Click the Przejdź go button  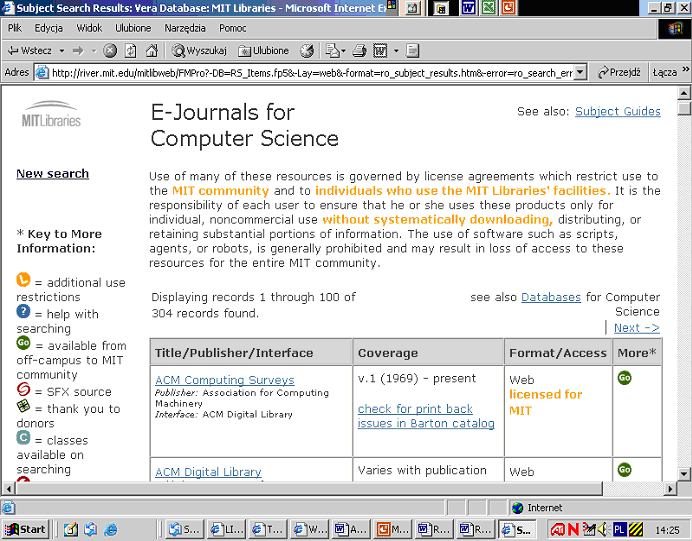coord(619,72)
